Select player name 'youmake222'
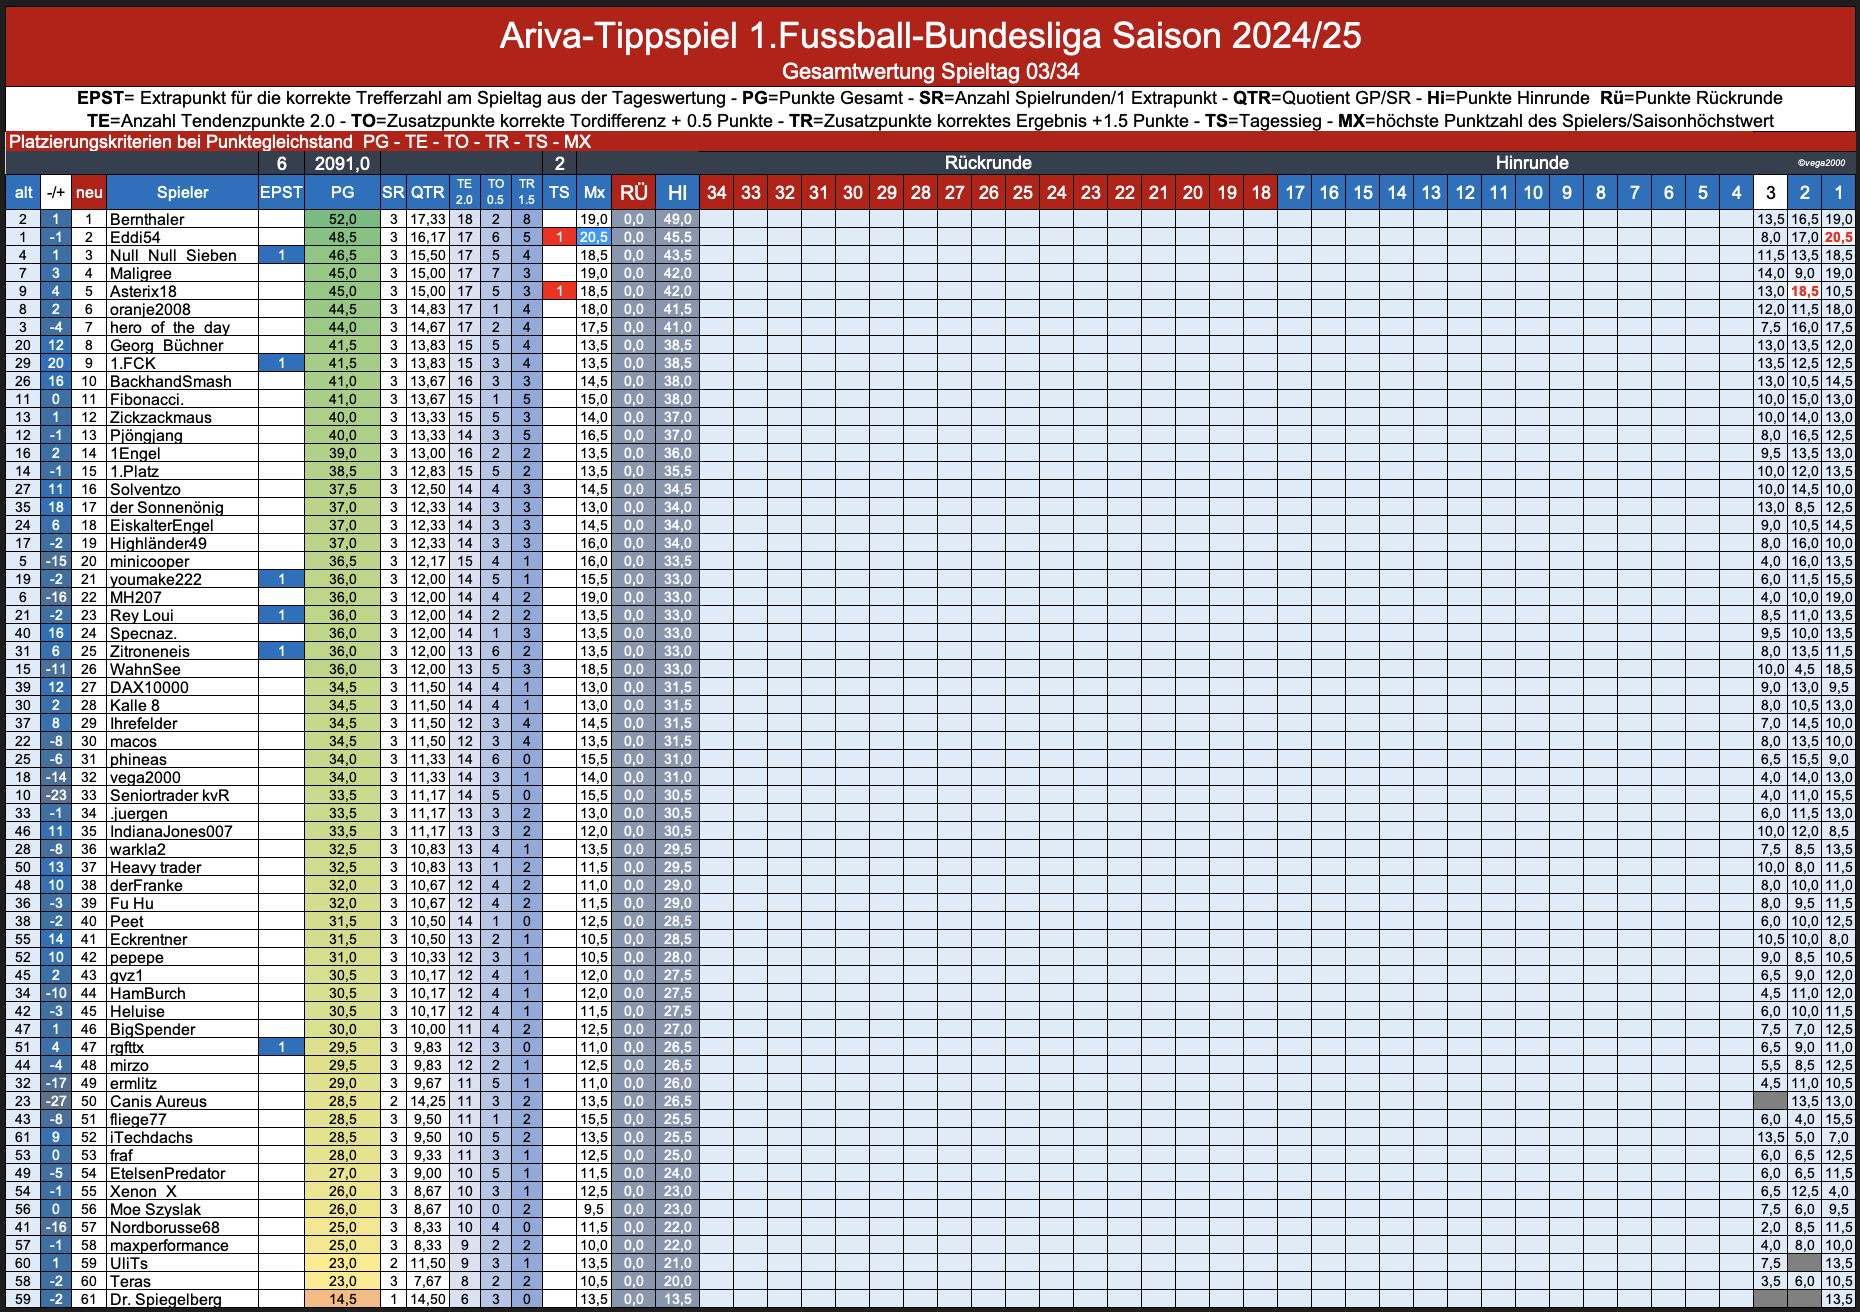The image size is (1860, 1312). pos(156,579)
